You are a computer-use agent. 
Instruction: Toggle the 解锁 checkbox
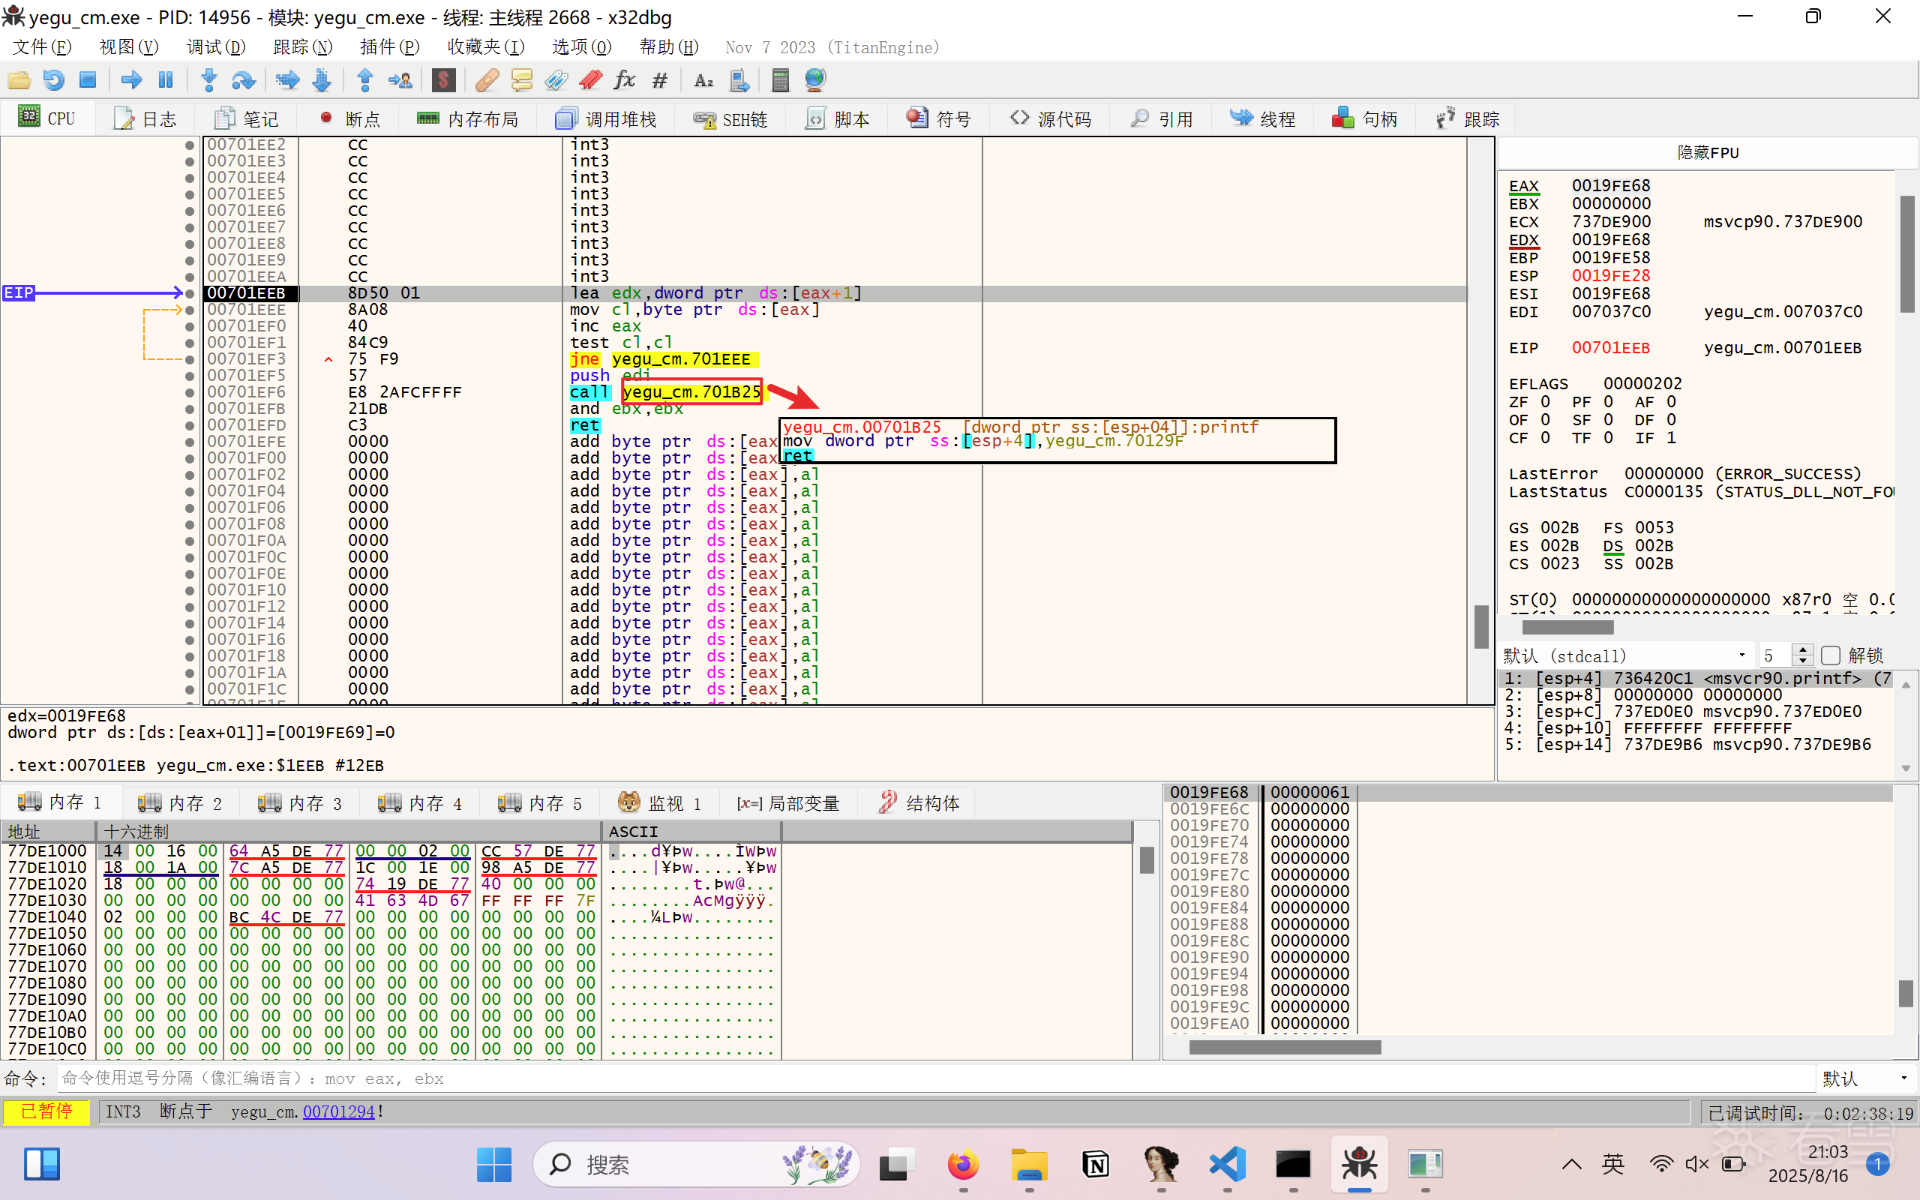coord(1831,656)
